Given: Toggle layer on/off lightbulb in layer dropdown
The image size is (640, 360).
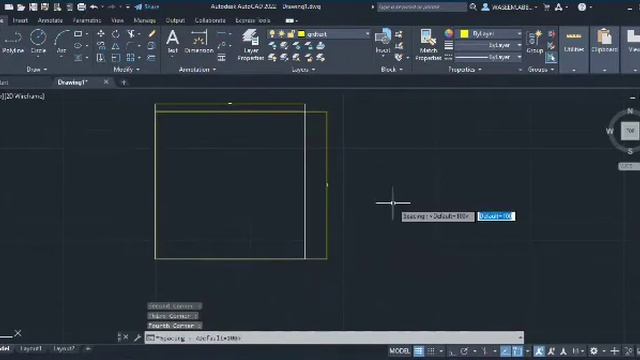Looking at the screenshot, I should 272,34.
